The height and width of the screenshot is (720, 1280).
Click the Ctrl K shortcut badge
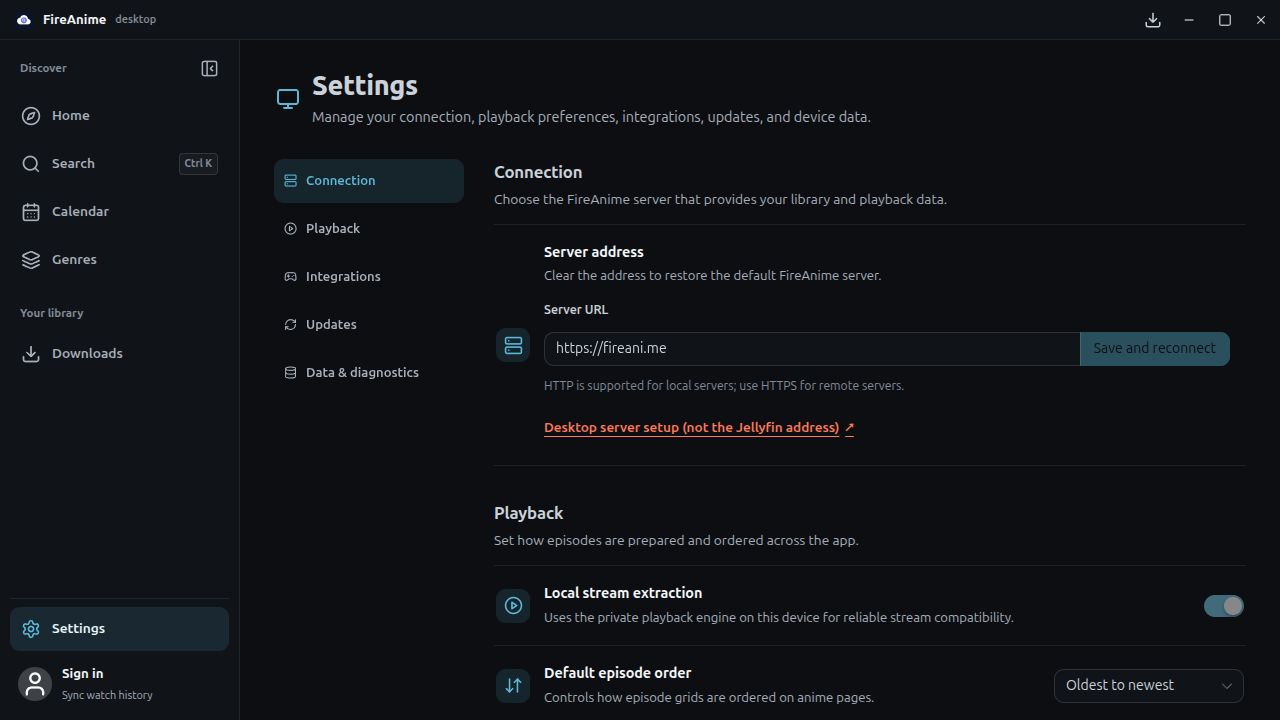[198, 164]
